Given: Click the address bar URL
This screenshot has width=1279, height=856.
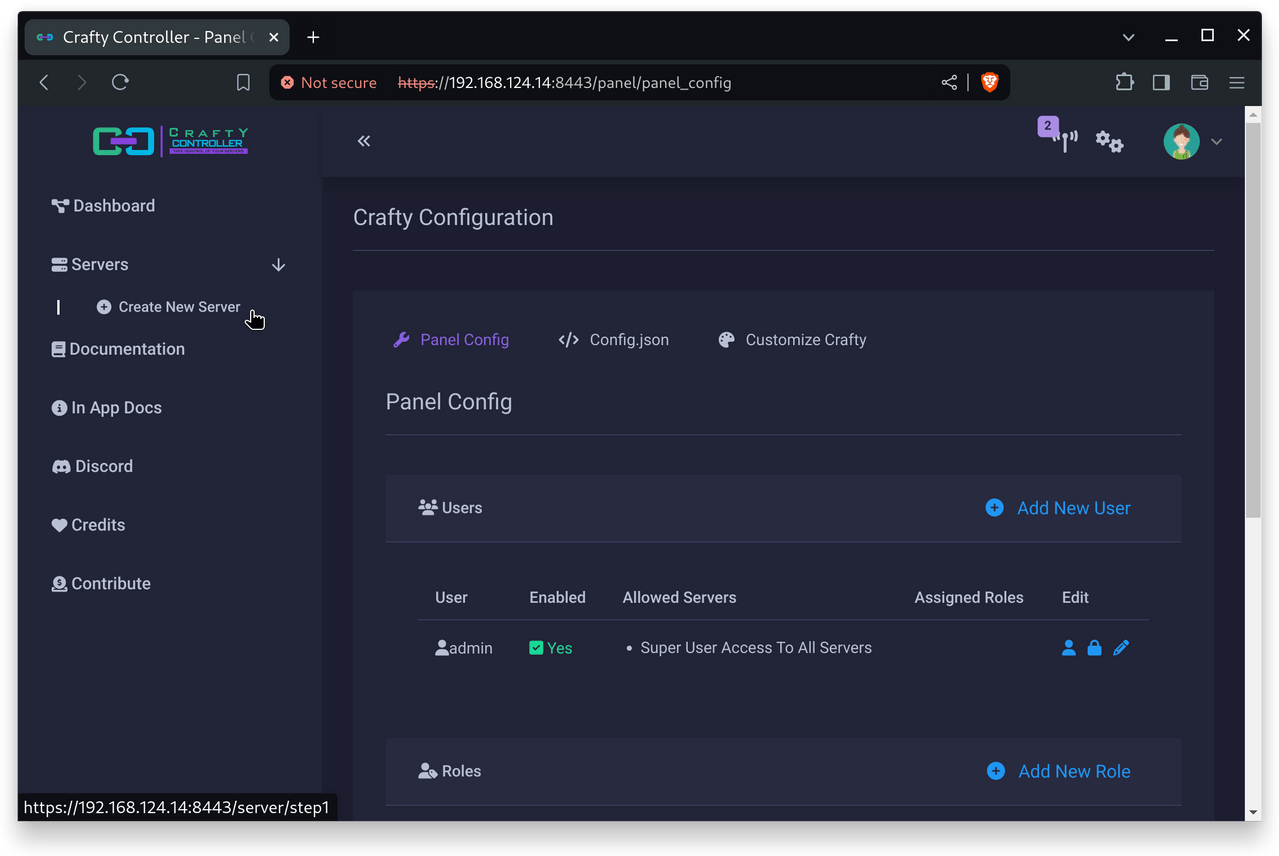Looking at the screenshot, I should point(564,83).
